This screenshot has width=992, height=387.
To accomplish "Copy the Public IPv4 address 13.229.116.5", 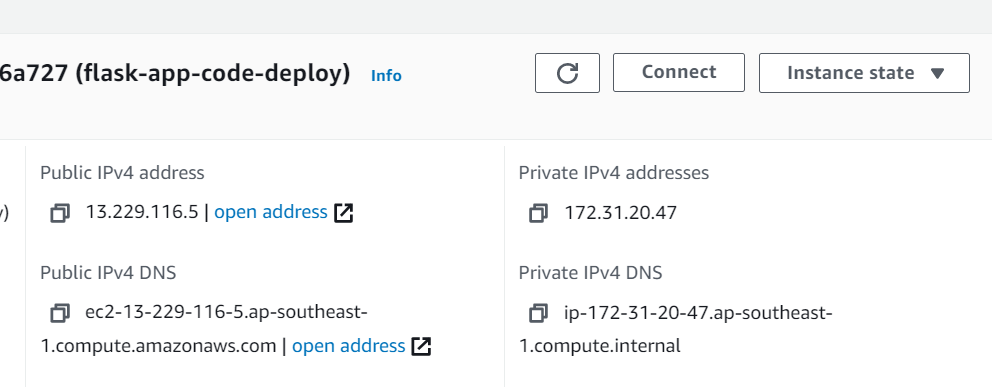I will pyautogui.click(x=60, y=213).
